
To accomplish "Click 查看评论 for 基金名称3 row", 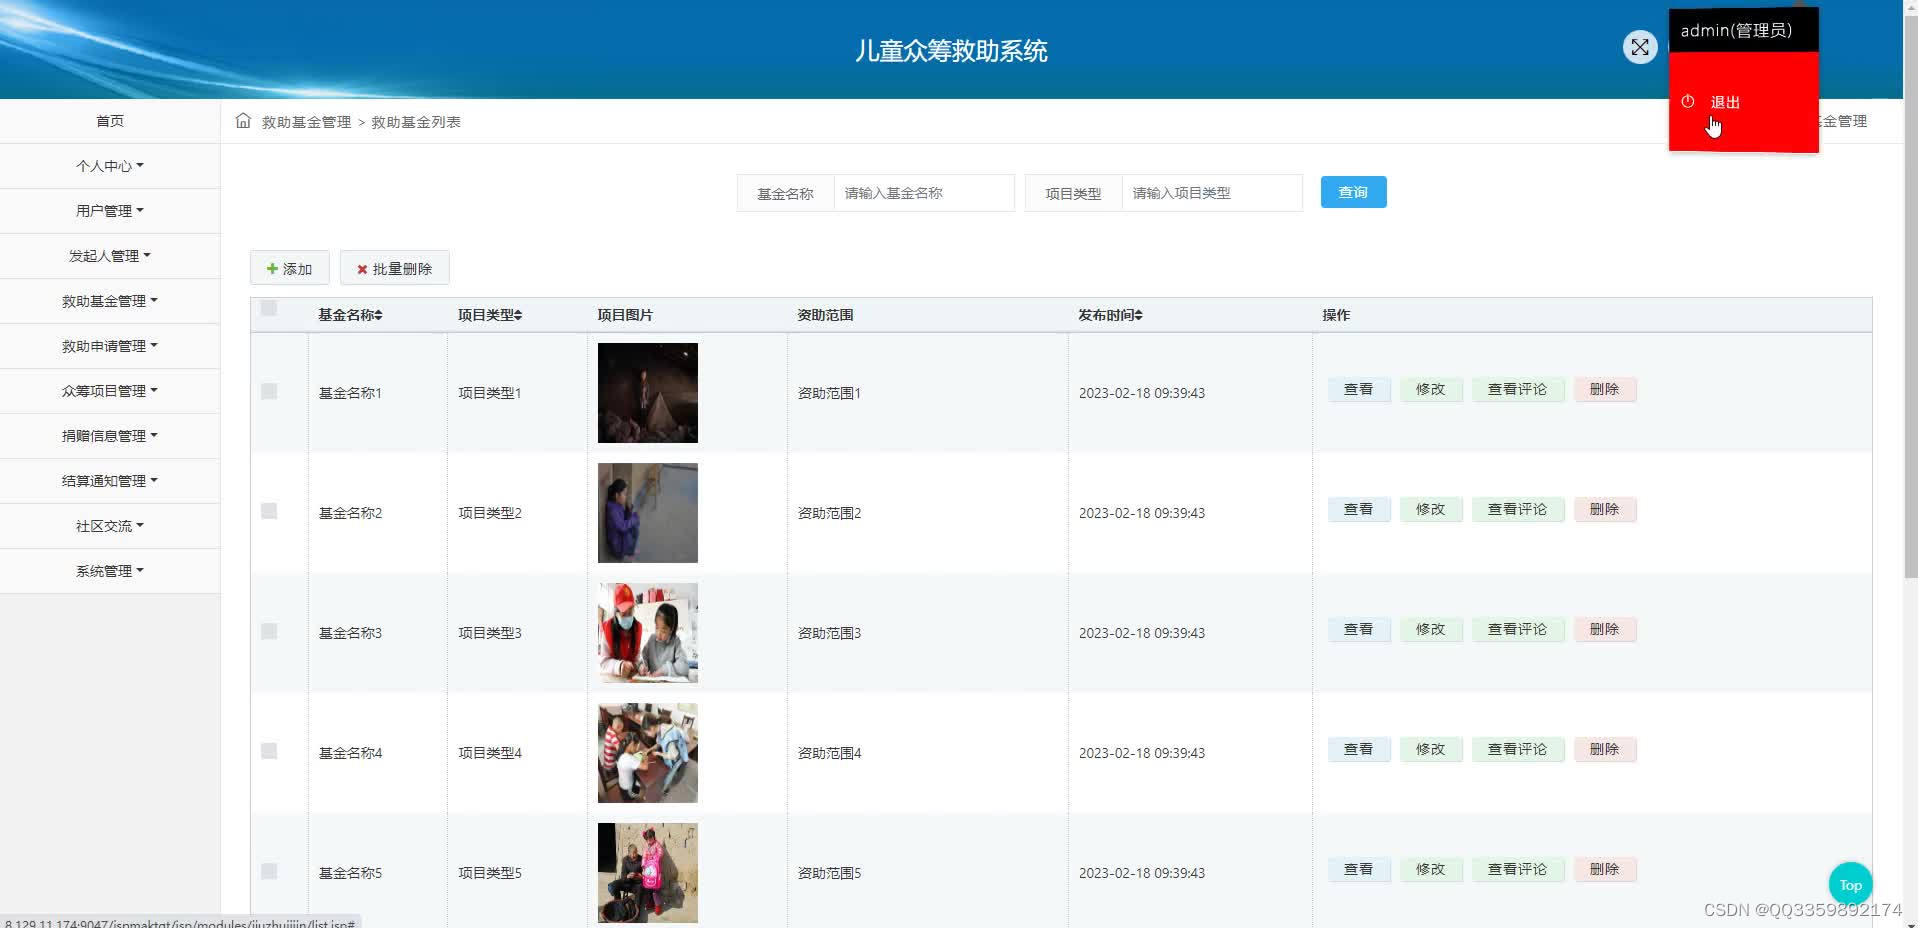I will 1518,629.
